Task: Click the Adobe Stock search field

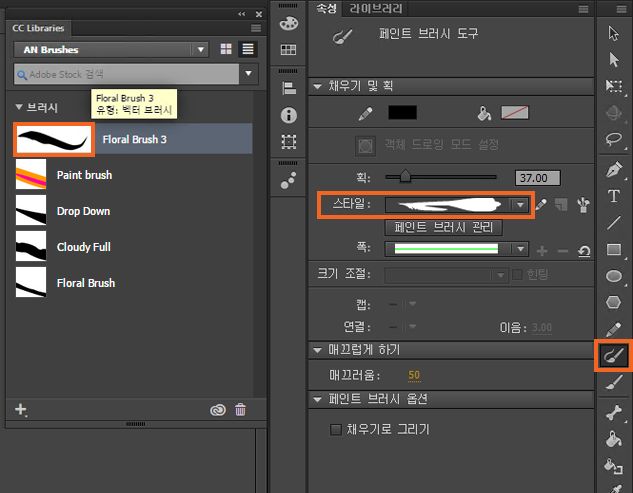Action: click(126, 74)
